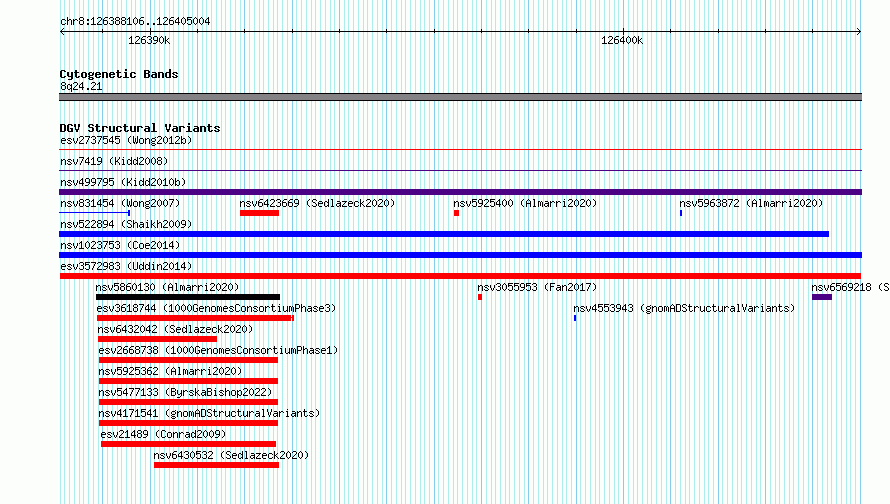Click the left arrow of the ruler
Screen dimensions: 890x504
[x=62, y=32]
